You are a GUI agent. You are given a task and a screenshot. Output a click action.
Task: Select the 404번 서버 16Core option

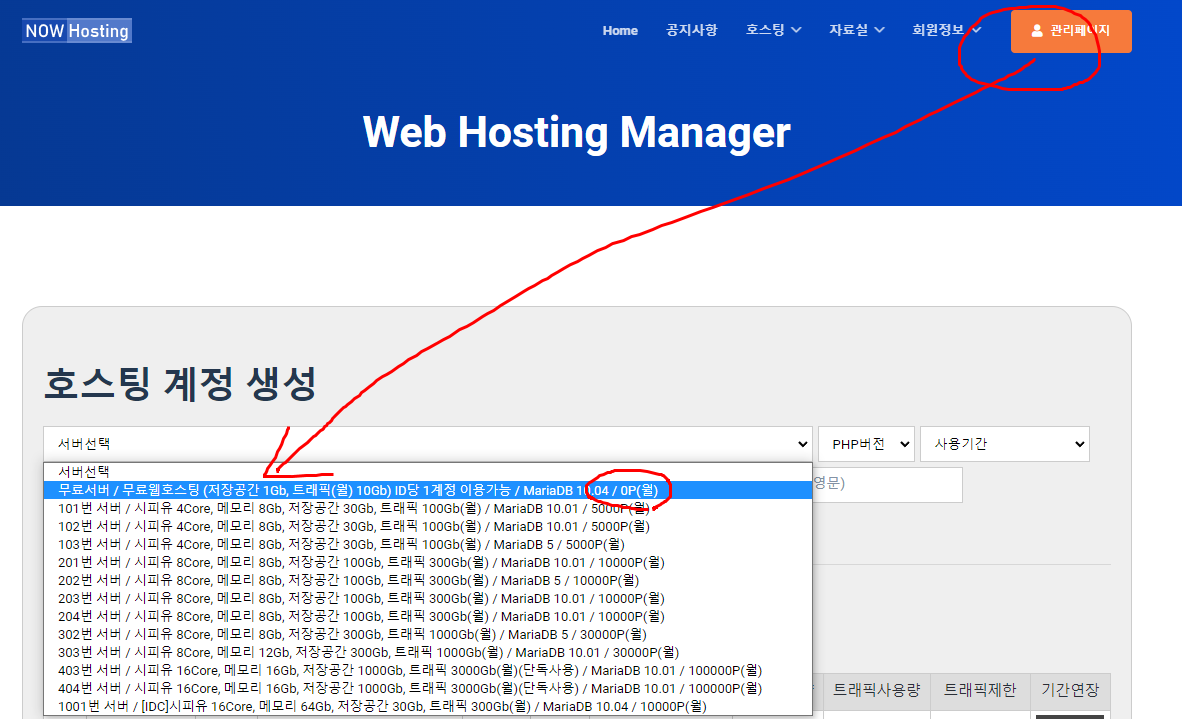(409, 688)
